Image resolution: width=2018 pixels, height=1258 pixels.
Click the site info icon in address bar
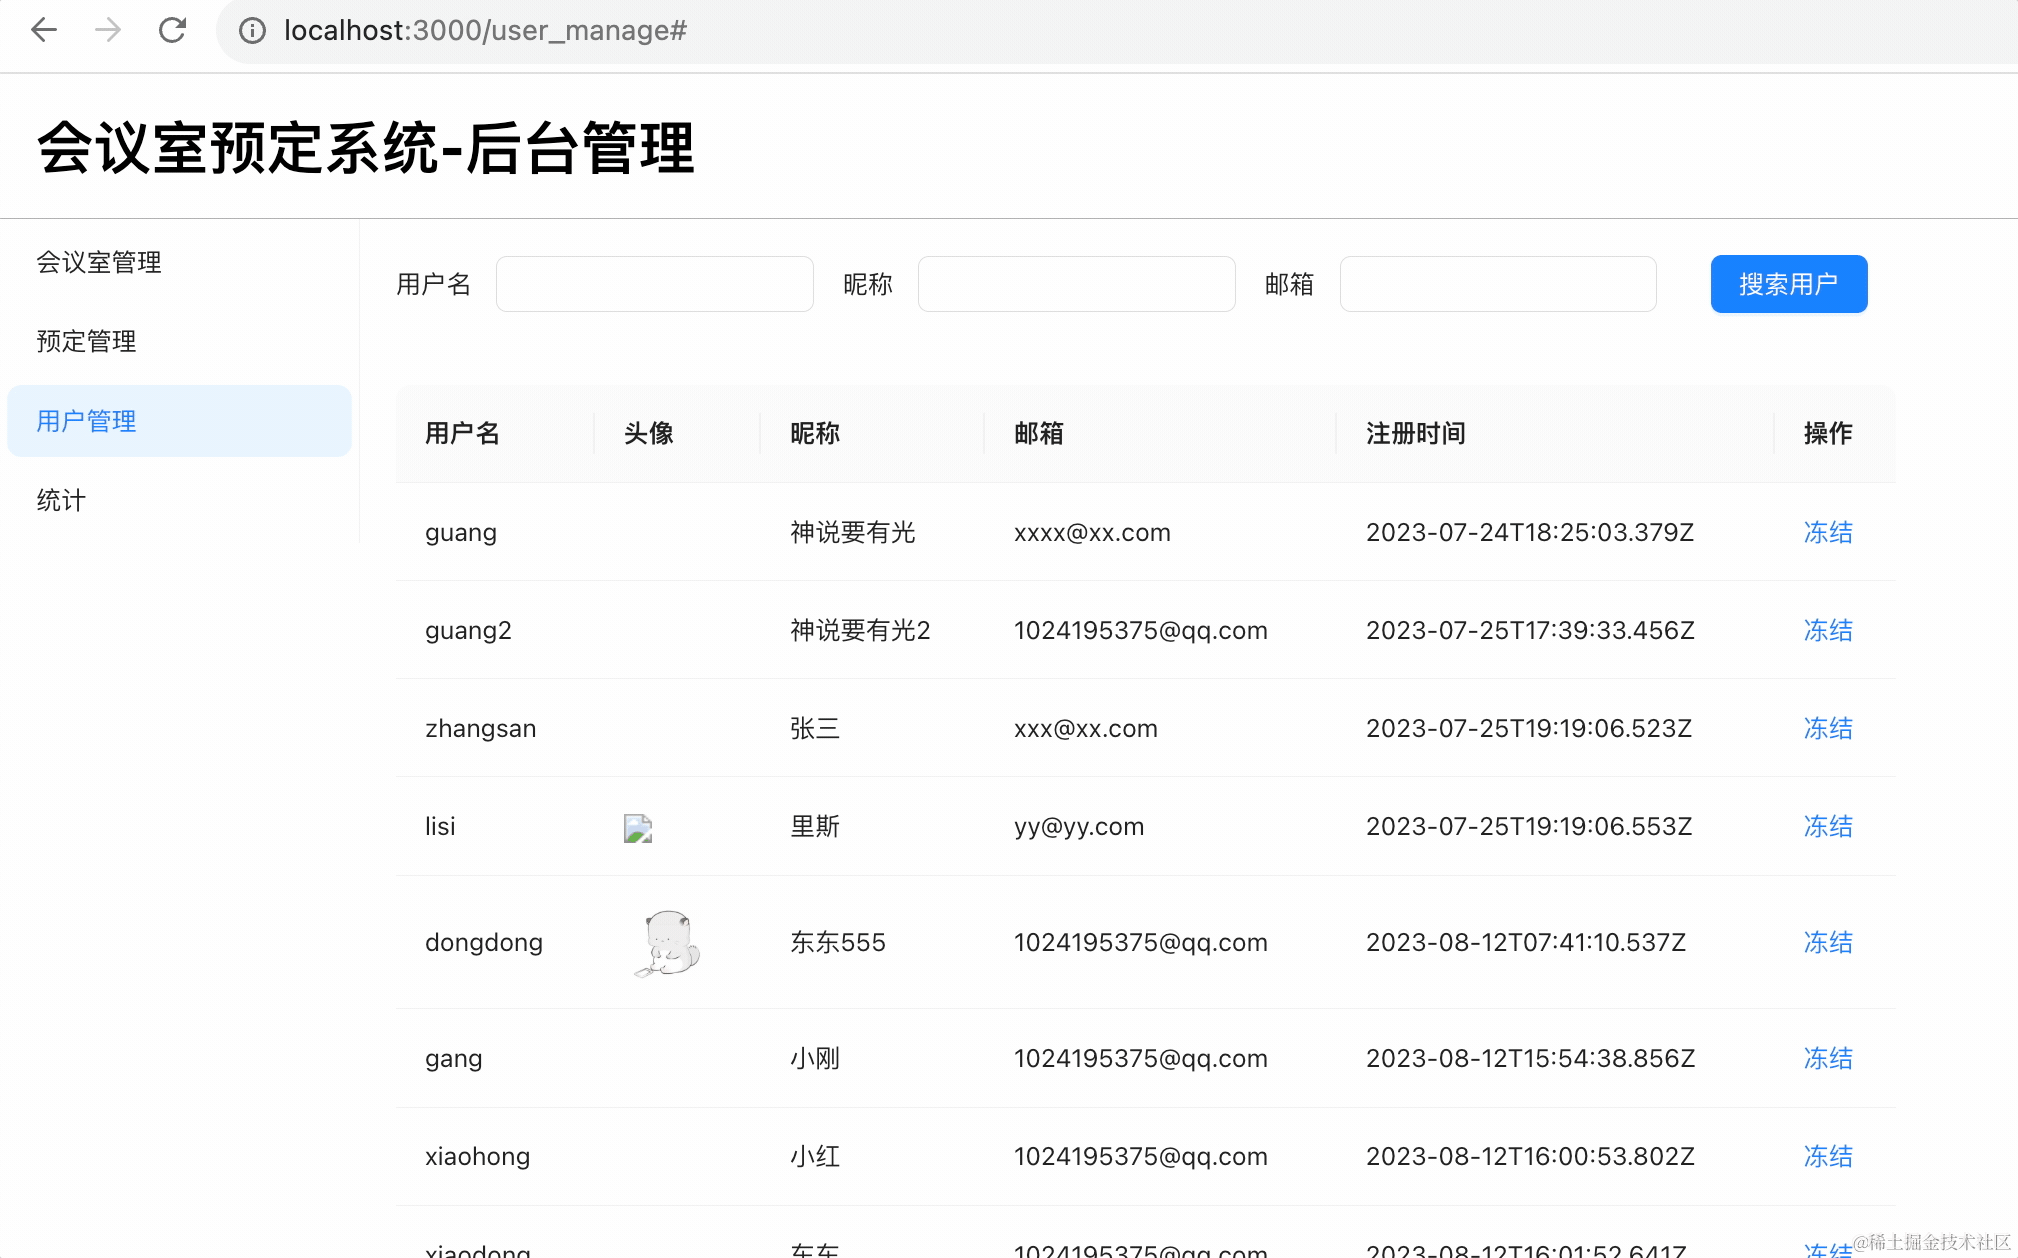[253, 31]
